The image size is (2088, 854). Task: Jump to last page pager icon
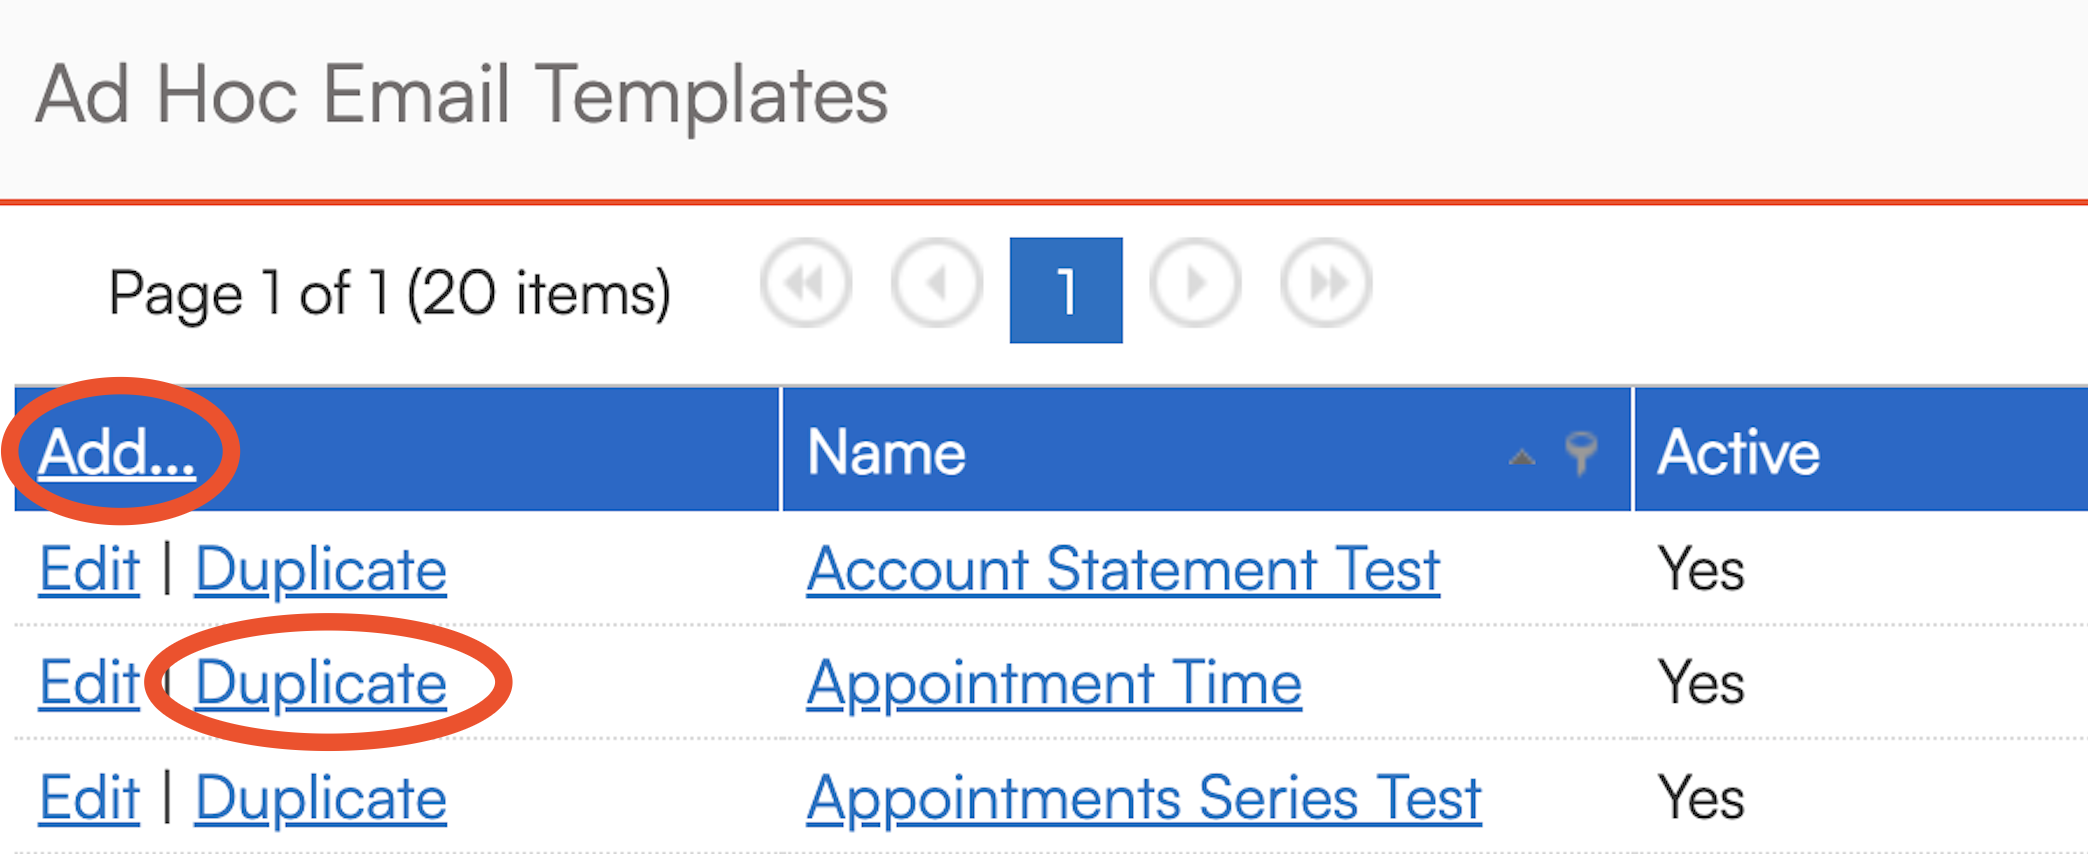click(1326, 285)
